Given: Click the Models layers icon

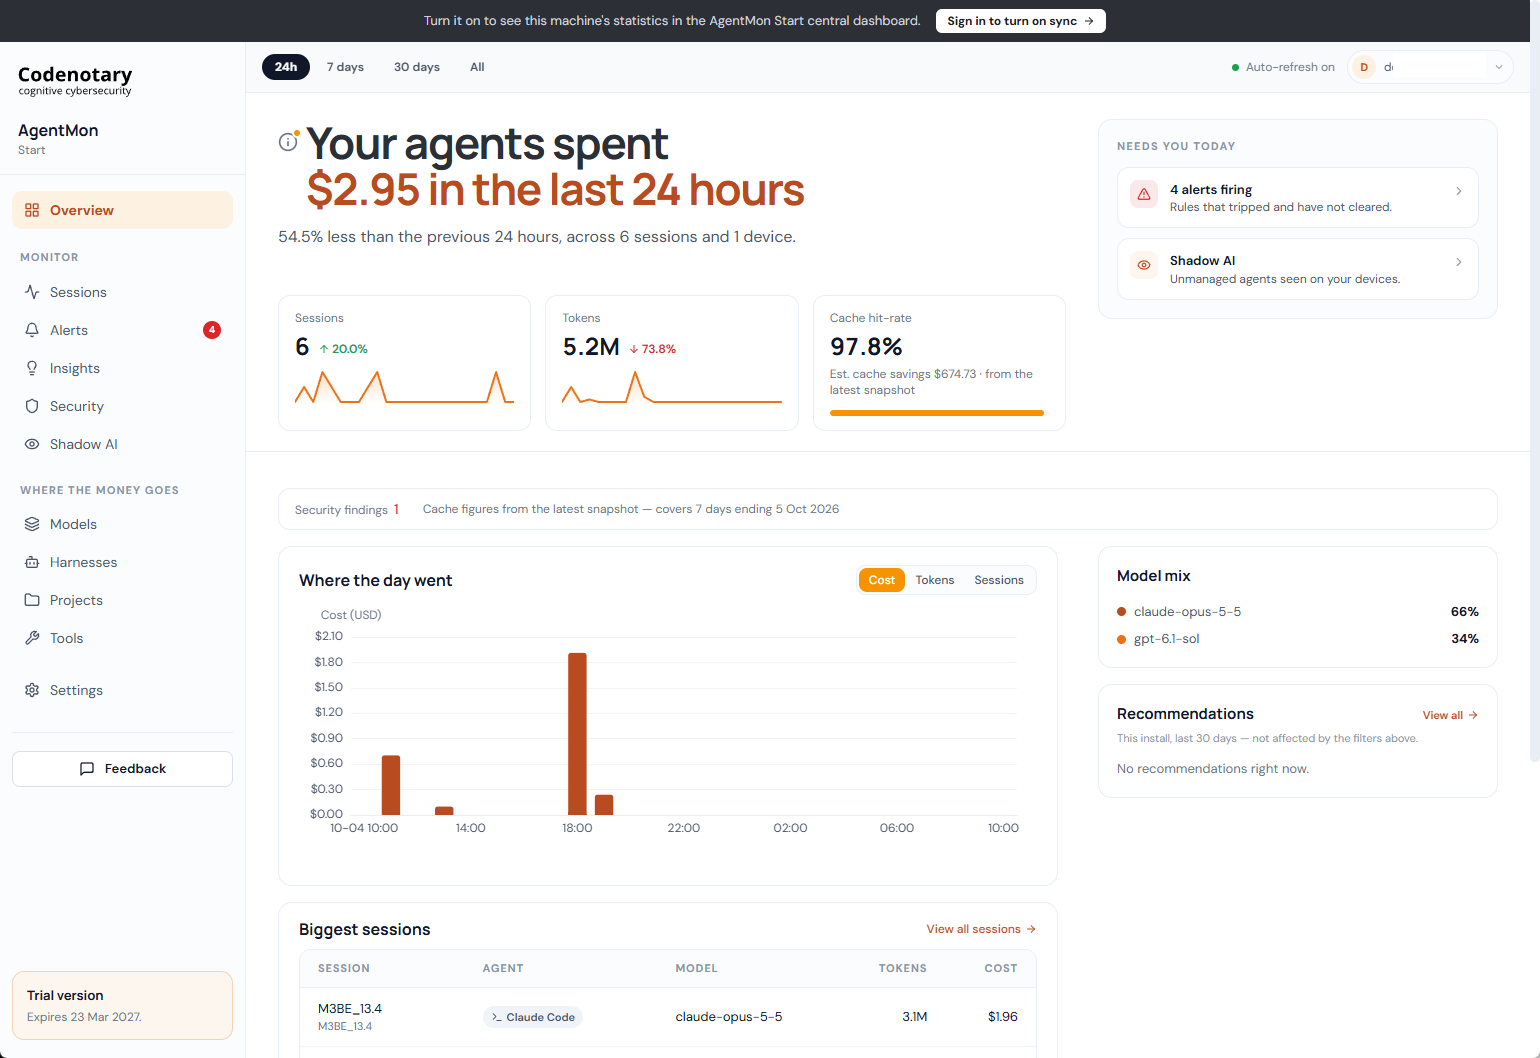Looking at the screenshot, I should point(32,524).
